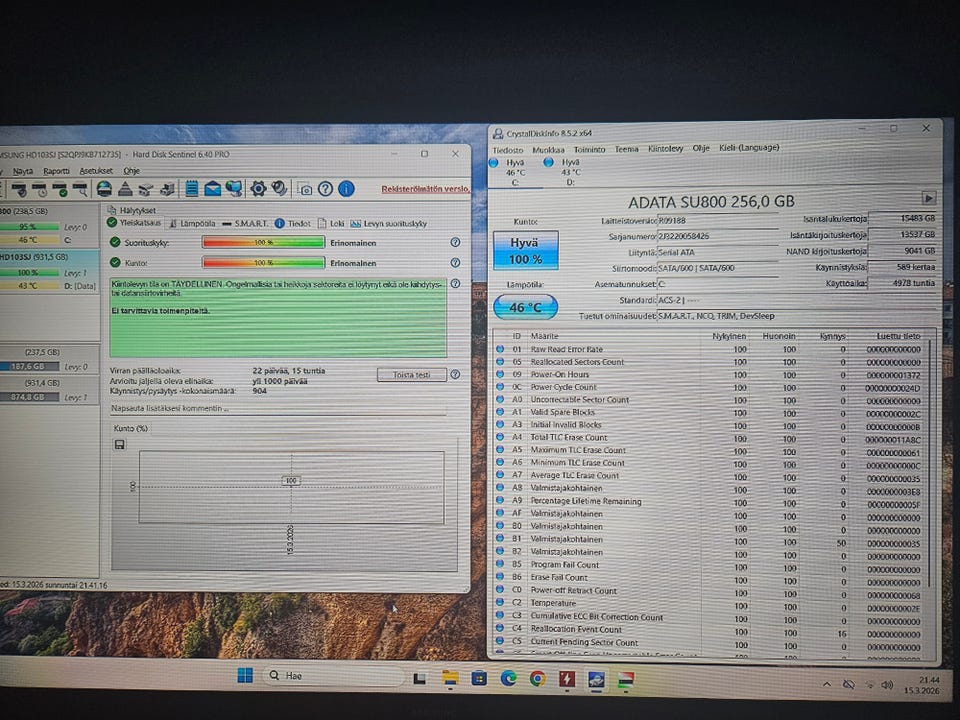960x720 pixels.
Task: Show hidden tray icons chevron
Action: 827,684
